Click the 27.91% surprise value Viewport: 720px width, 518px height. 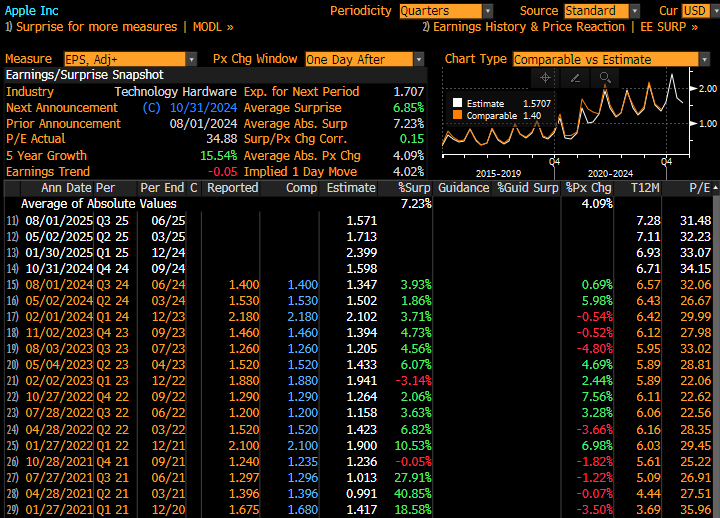tap(413, 478)
